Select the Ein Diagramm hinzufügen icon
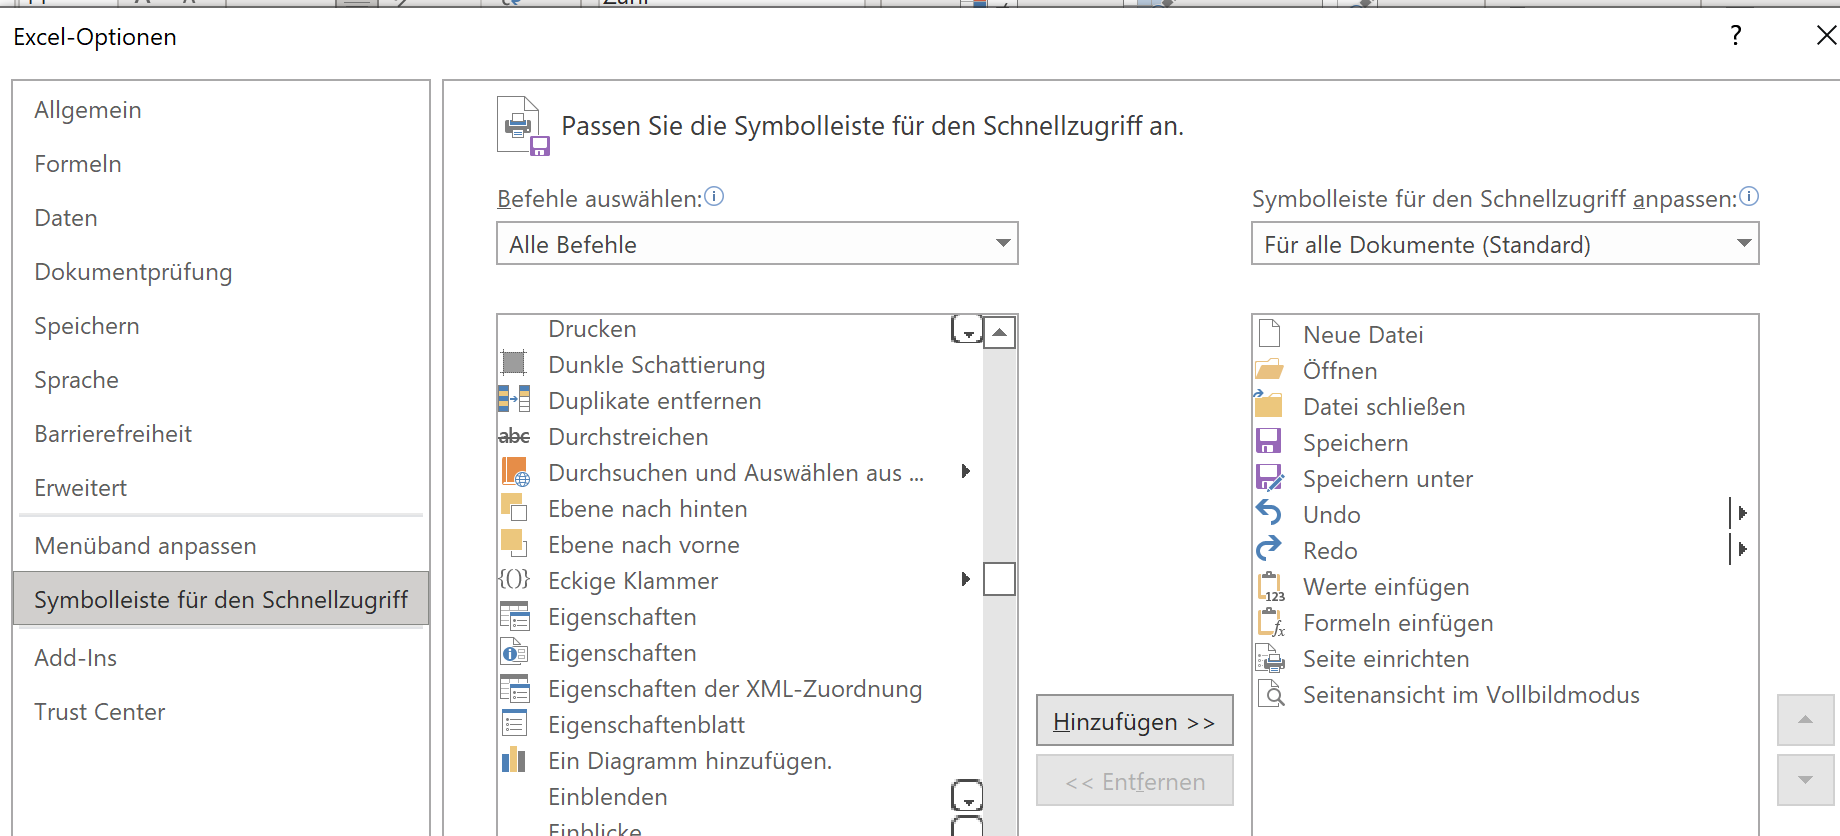 click(x=514, y=760)
